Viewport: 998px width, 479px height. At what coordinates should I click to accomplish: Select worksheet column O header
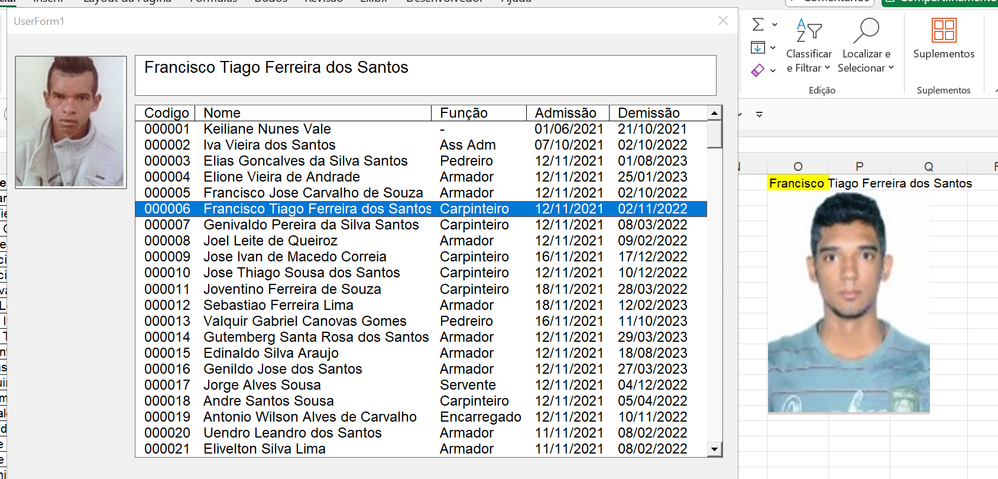tap(798, 167)
